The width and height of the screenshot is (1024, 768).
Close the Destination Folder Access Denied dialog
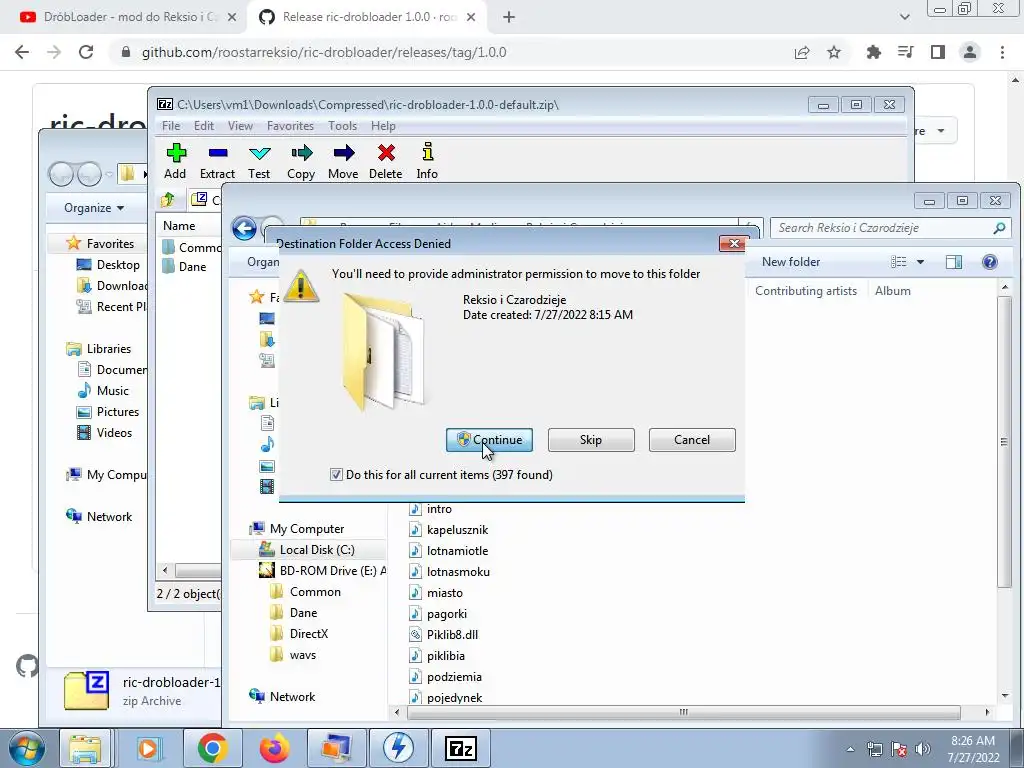tap(733, 244)
